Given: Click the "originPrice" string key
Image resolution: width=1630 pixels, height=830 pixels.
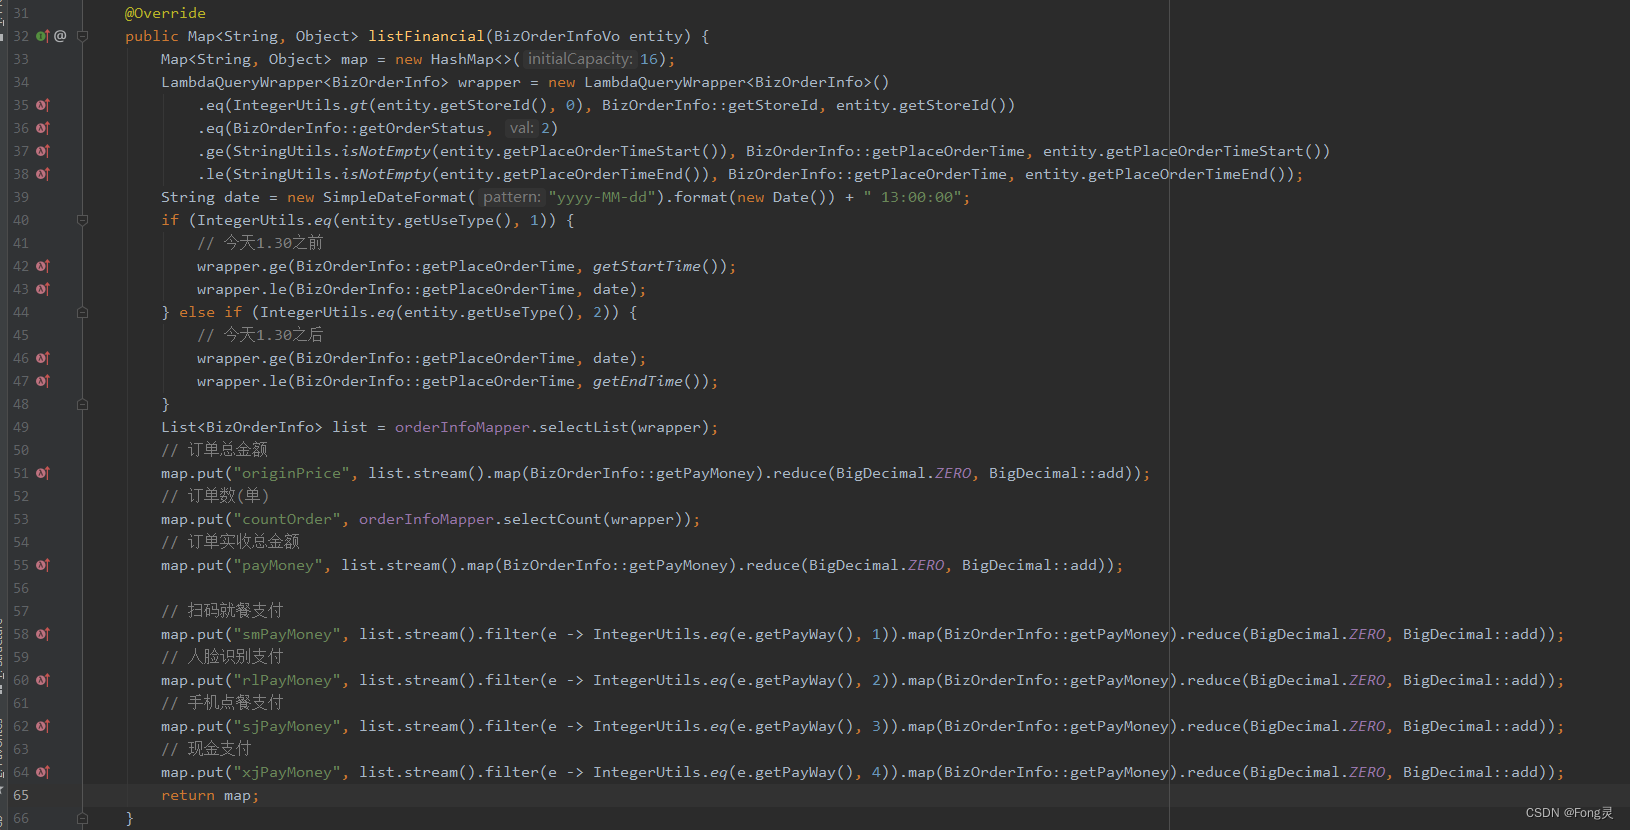Looking at the screenshot, I should tap(291, 473).
